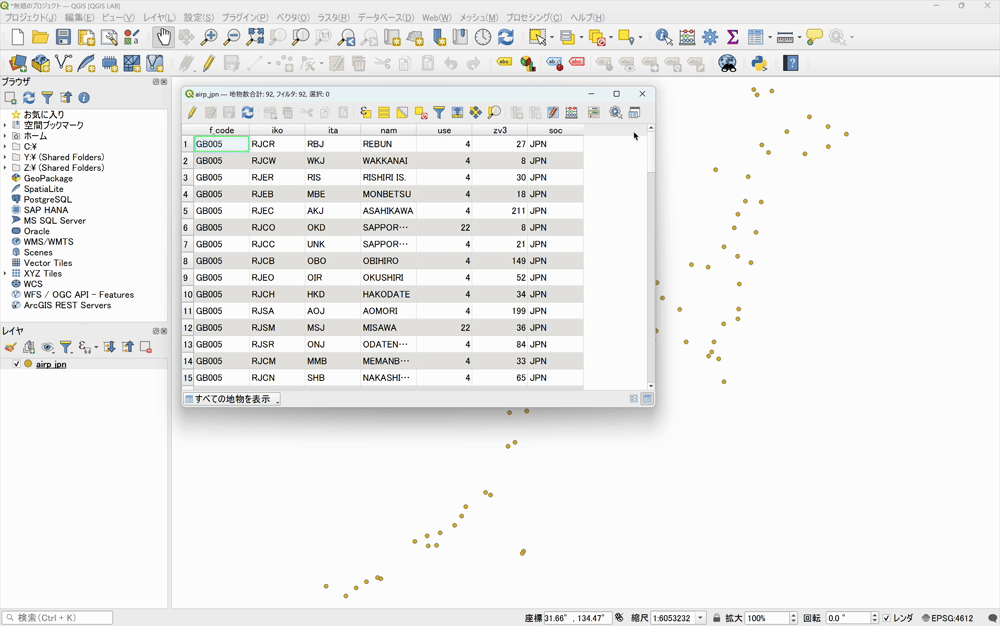Screen dimensions: 1000x626
Task: Click the zv3 column header
Action: 500,130
